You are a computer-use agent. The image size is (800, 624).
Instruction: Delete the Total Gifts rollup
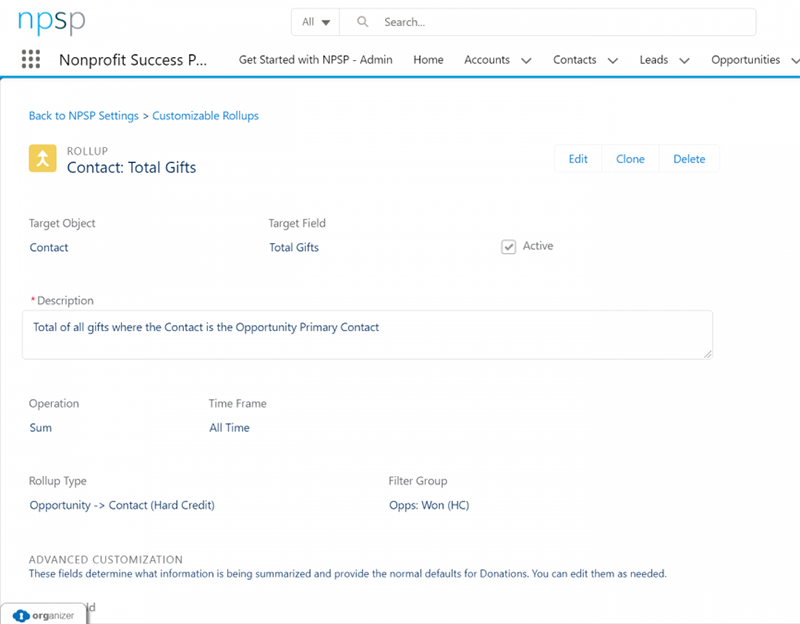point(689,159)
